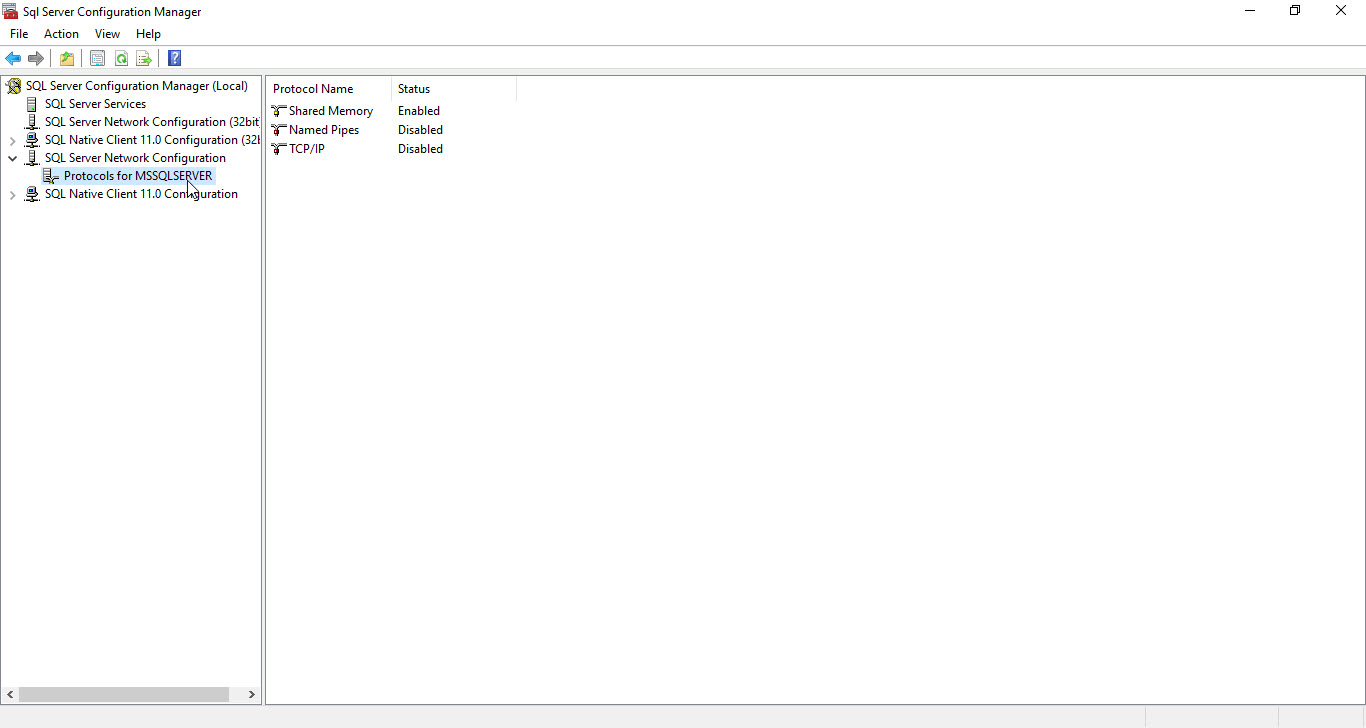Screen dimensions: 1366x728
Task: Open Properties using the toolbar icon
Action: point(97,58)
